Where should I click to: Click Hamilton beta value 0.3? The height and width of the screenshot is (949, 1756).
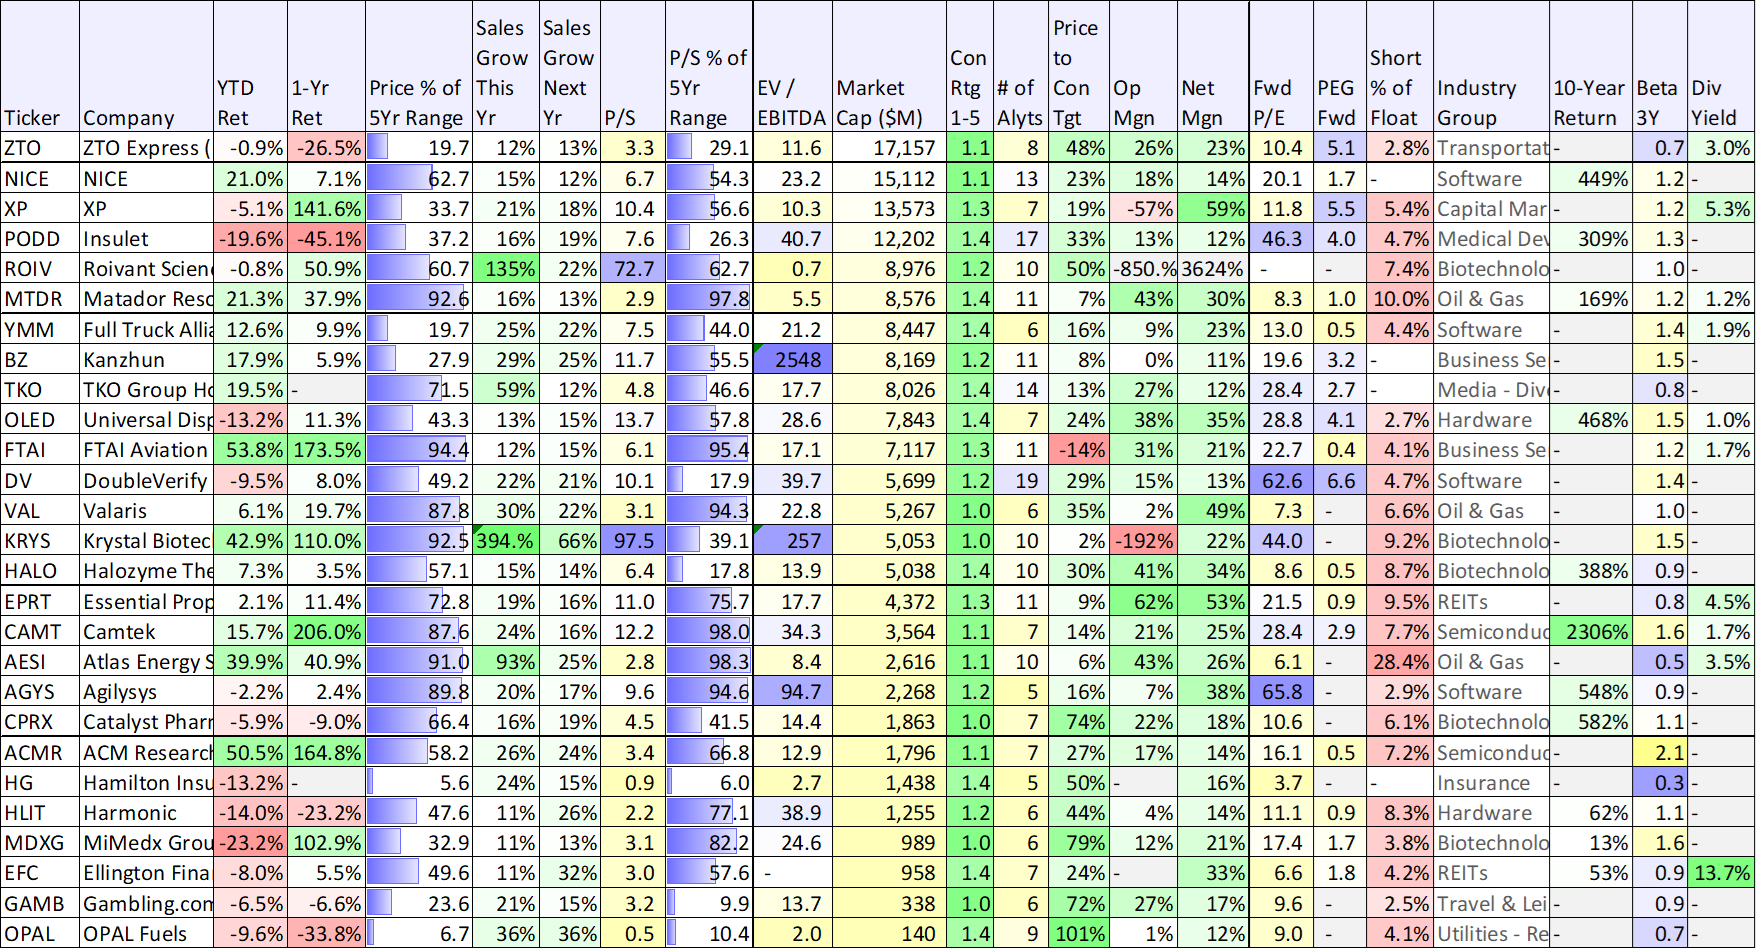coord(1660,783)
